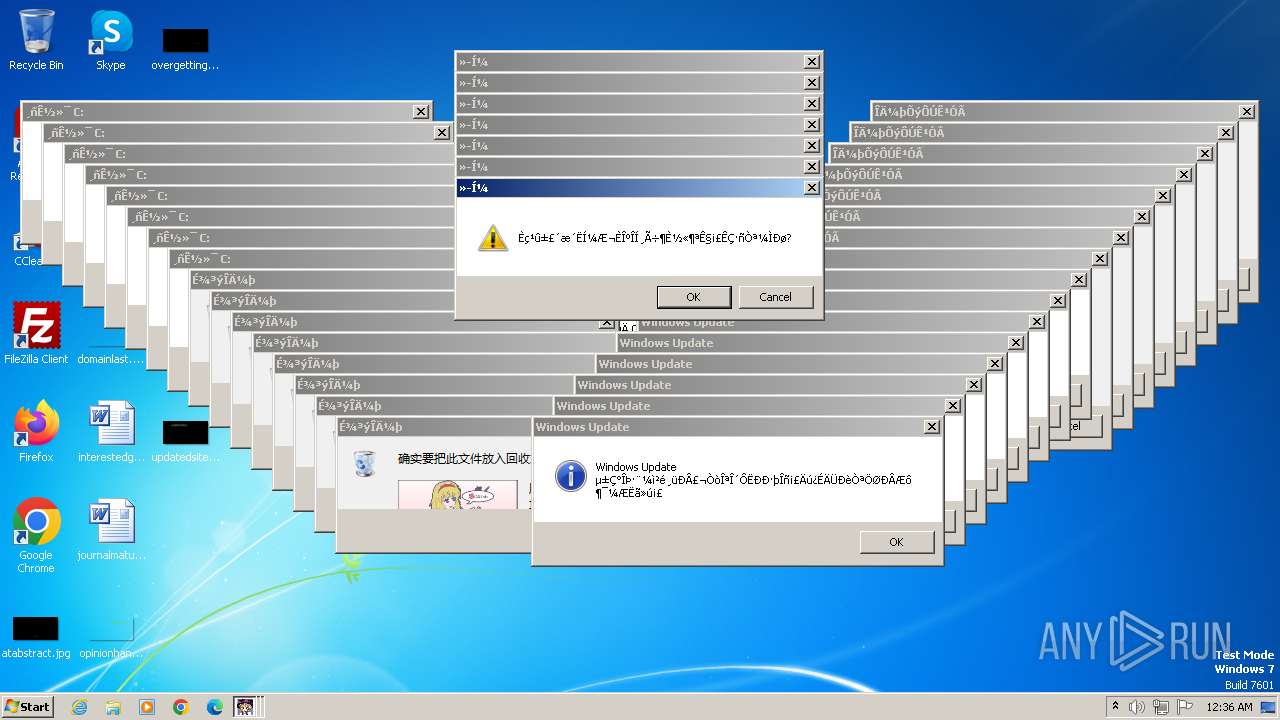Open Windows Media Player taskbar icon
This screenshot has width=1280, height=720.
pos(147,707)
